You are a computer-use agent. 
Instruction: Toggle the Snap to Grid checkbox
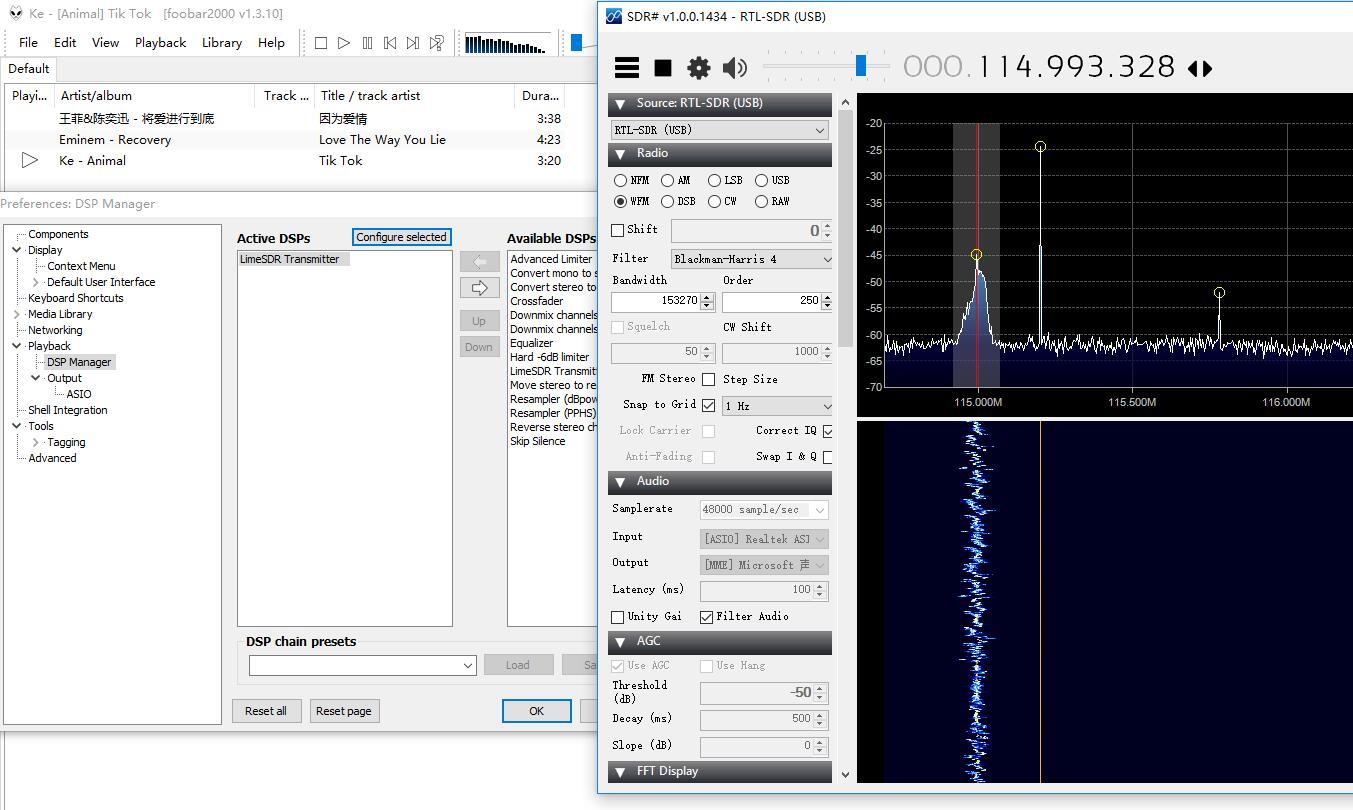click(x=708, y=405)
